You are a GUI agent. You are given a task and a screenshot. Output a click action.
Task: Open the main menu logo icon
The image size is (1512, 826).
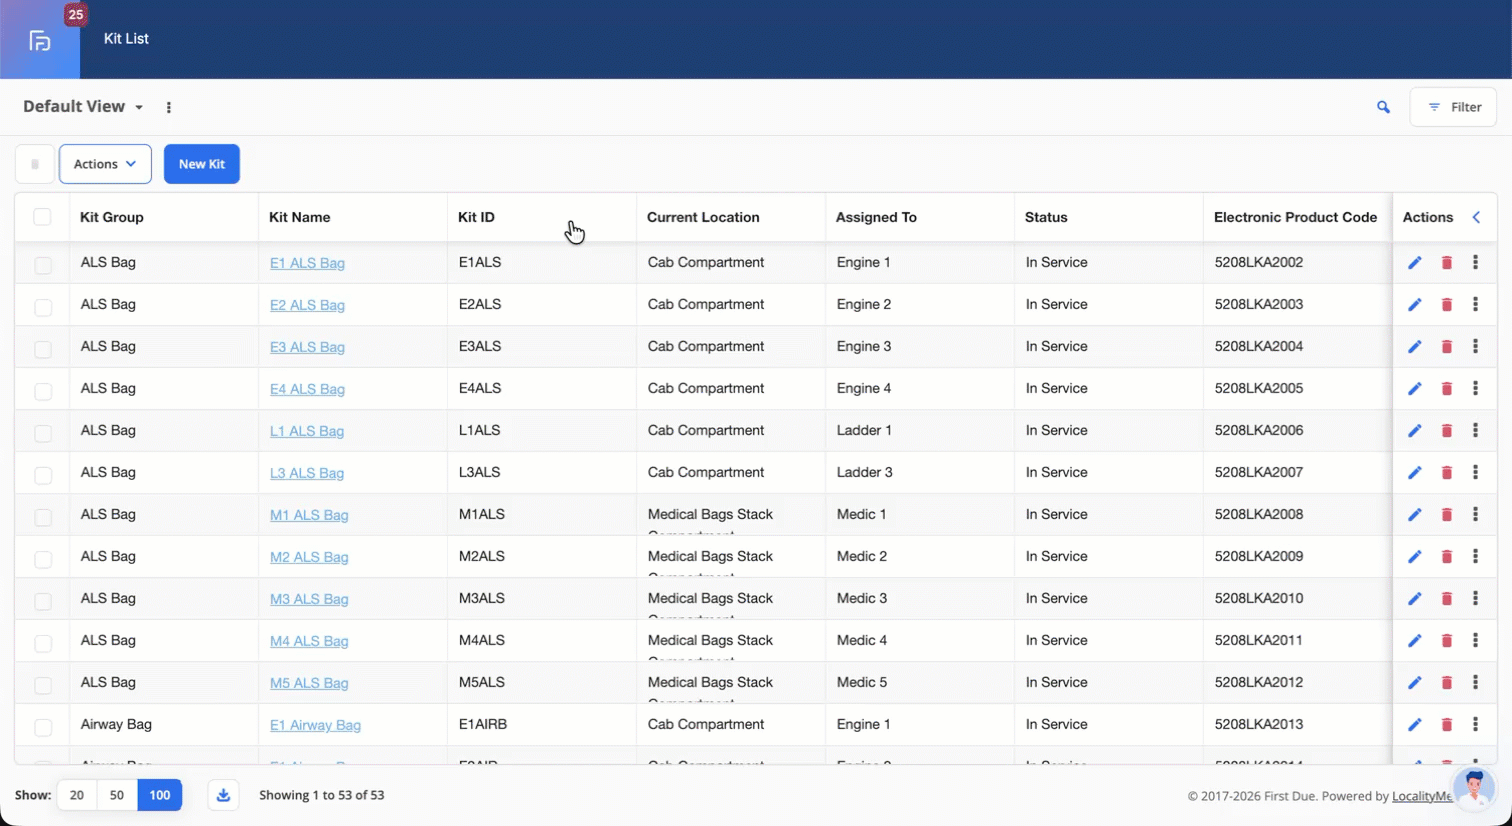[x=40, y=40]
